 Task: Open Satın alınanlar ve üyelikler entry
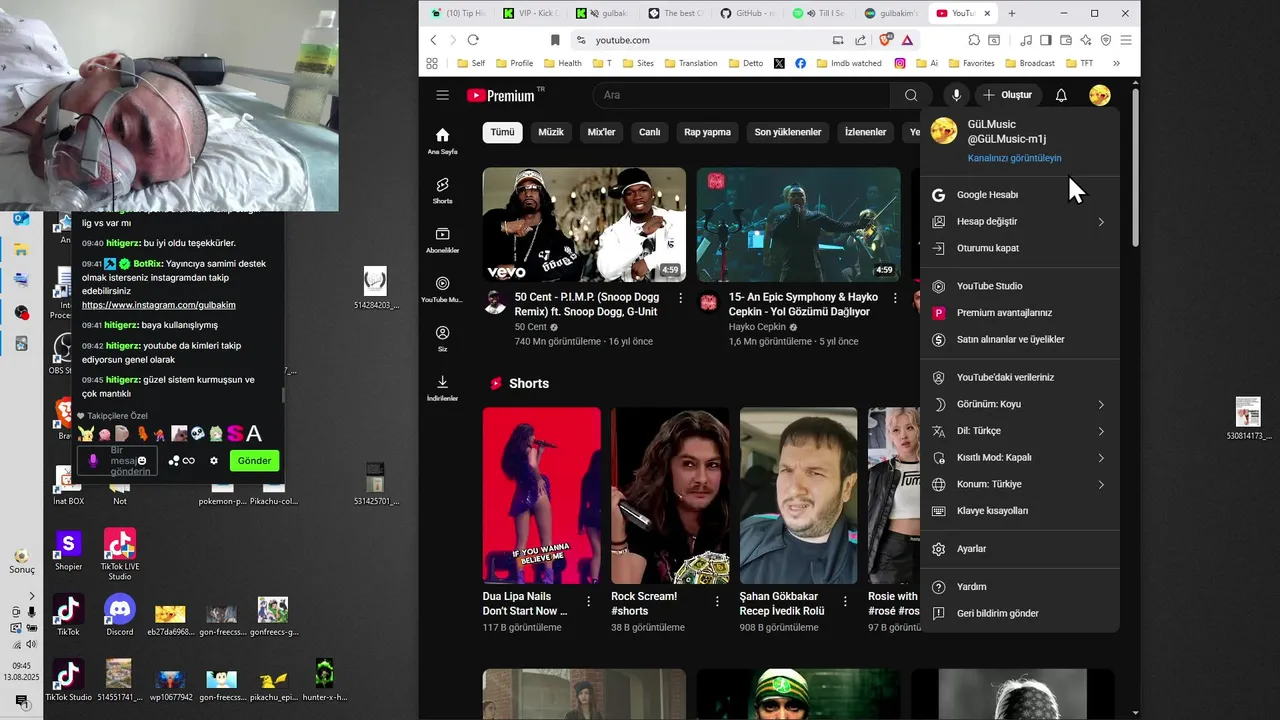point(1019,339)
